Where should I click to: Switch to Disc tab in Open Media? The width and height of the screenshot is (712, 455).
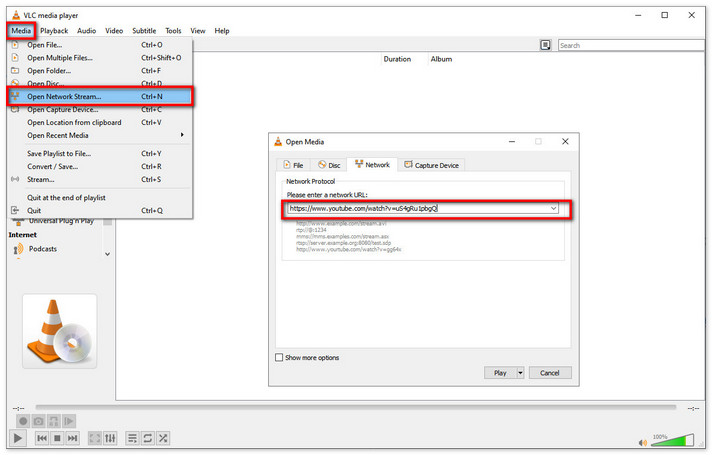(x=329, y=165)
